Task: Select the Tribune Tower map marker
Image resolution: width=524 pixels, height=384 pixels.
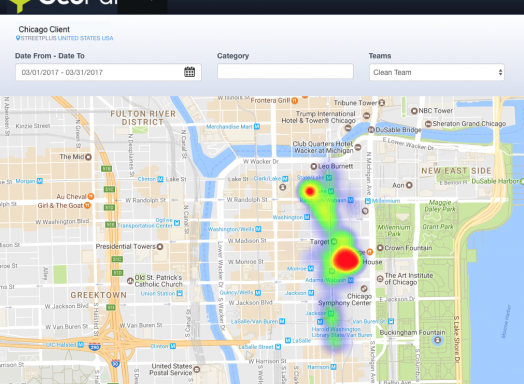Action: tap(382, 103)
